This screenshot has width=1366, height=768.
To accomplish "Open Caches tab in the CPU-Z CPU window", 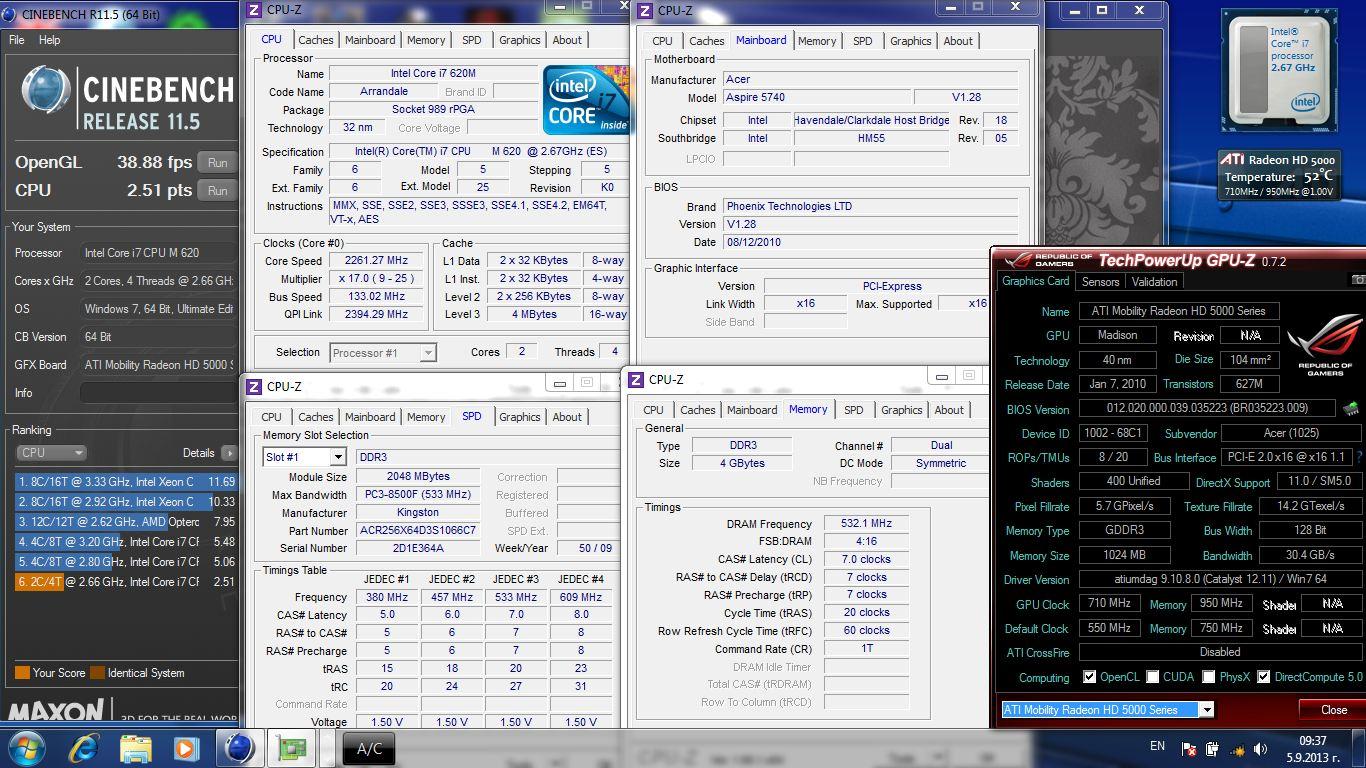I will coord(316,40).
